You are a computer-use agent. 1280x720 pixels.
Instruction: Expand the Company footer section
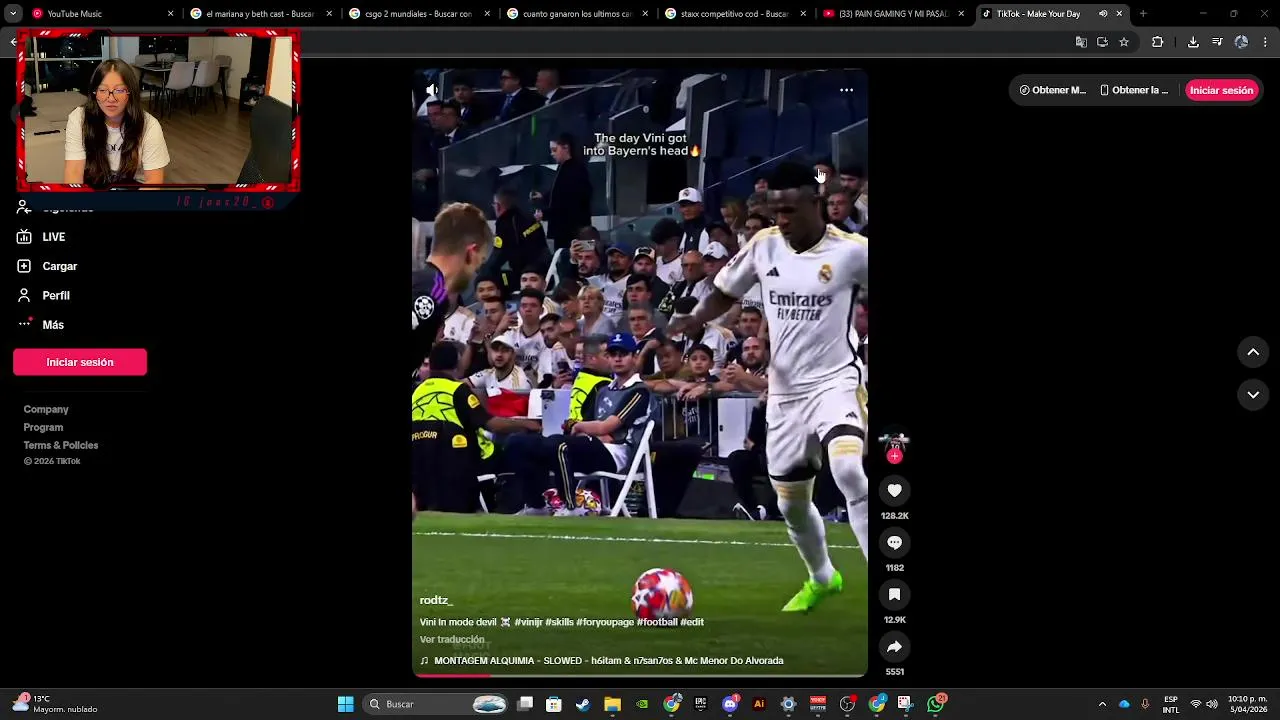46,409
